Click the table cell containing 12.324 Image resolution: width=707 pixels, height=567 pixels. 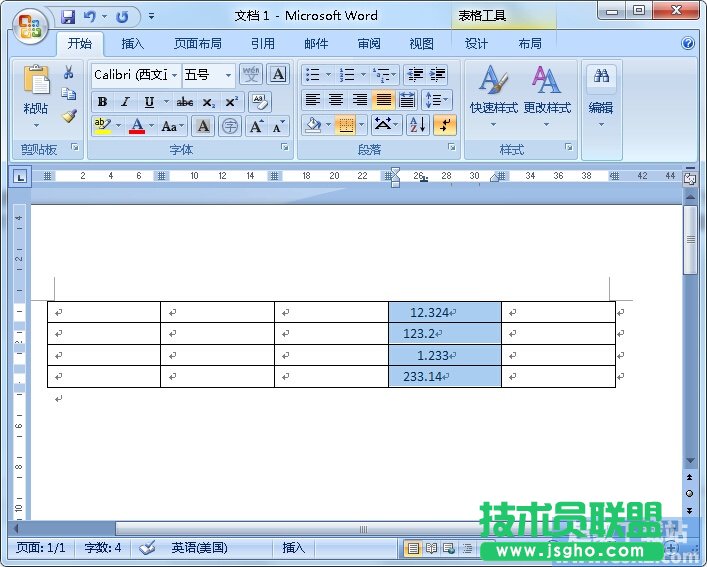point(444,313)
